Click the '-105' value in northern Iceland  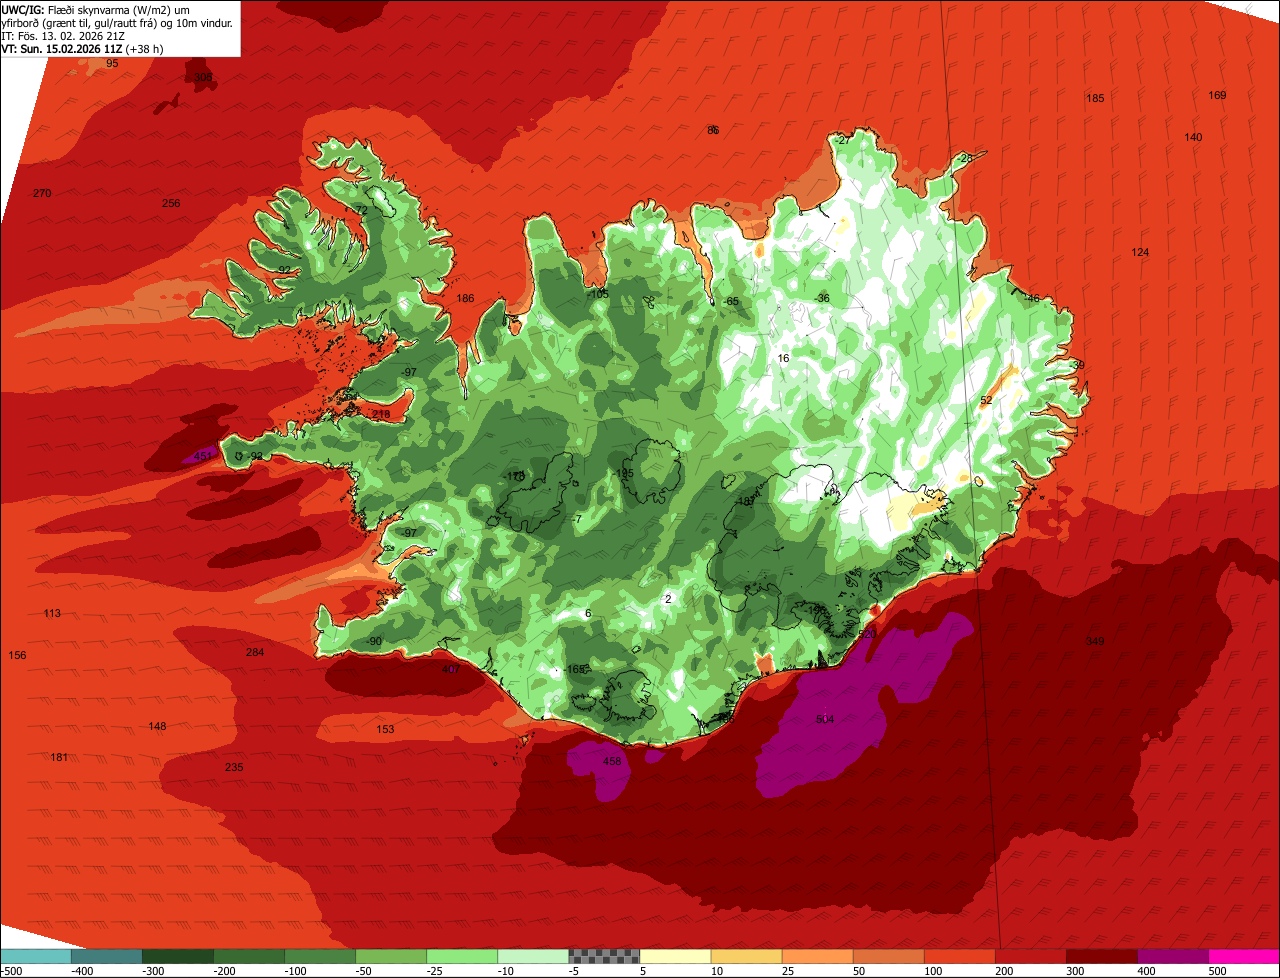(598, 294)
